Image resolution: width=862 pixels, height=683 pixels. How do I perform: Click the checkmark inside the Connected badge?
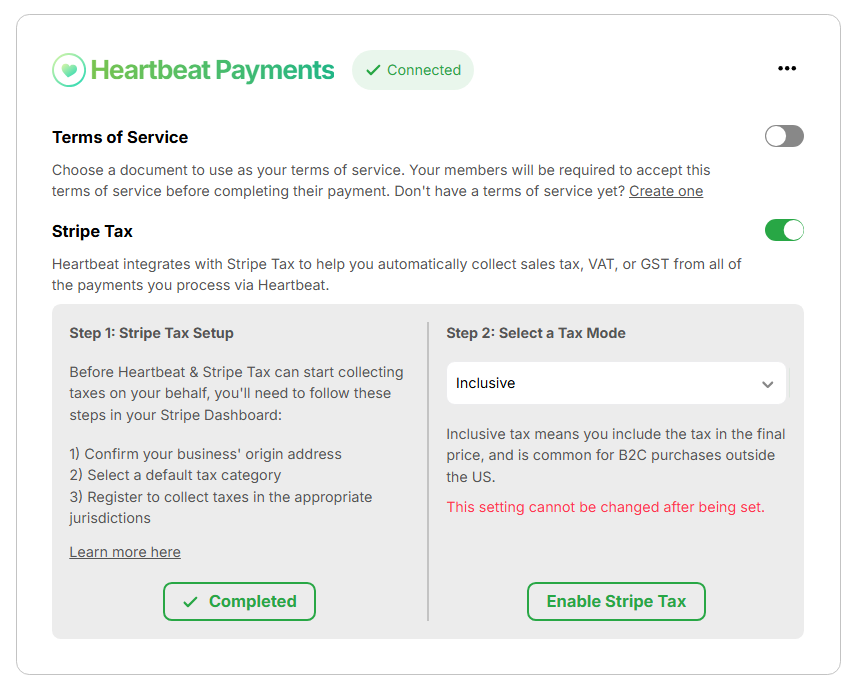[x=373, y=70]
